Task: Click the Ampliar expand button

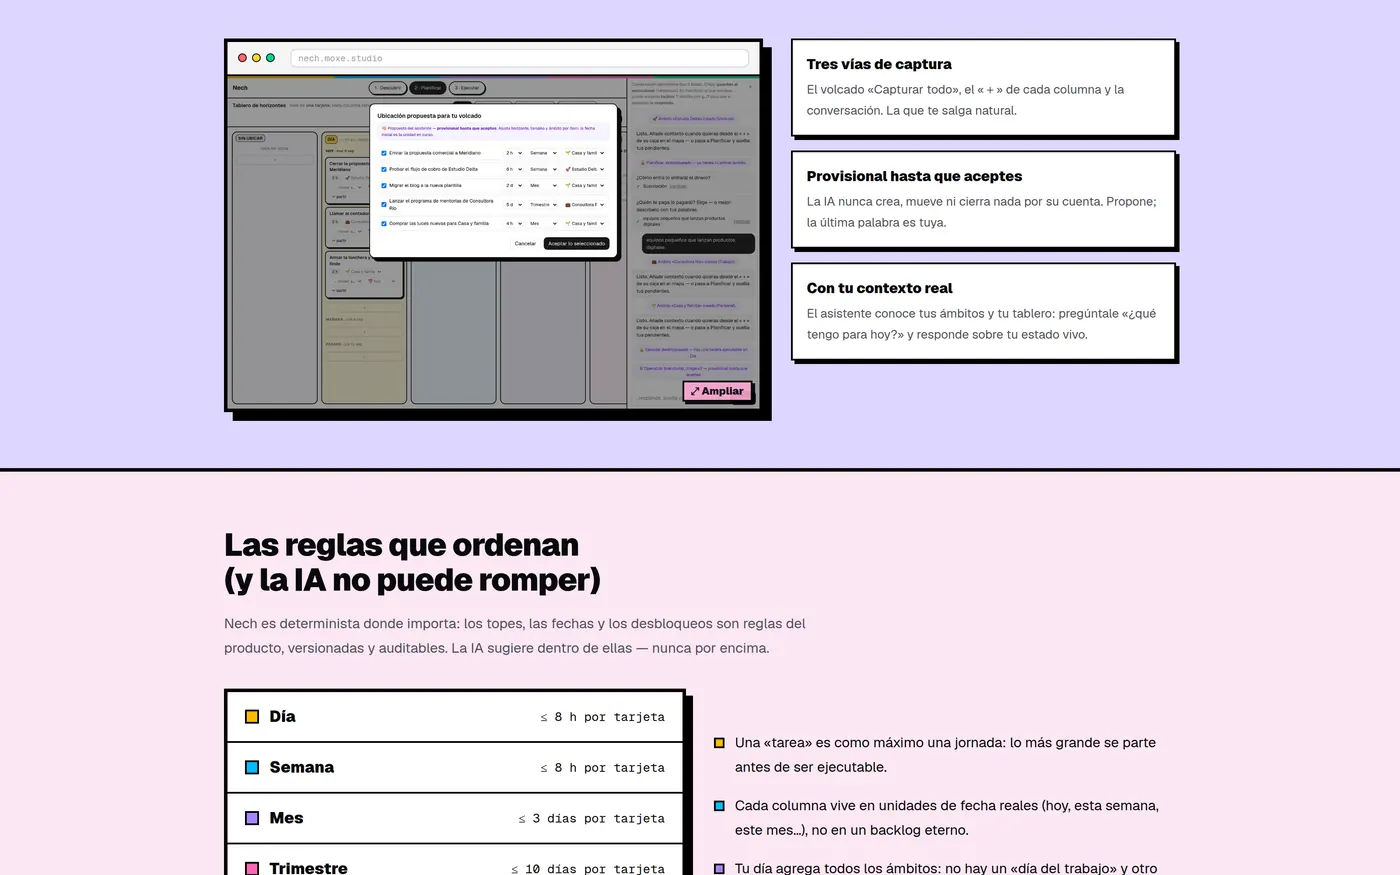Action: click(x=718, y=391)
